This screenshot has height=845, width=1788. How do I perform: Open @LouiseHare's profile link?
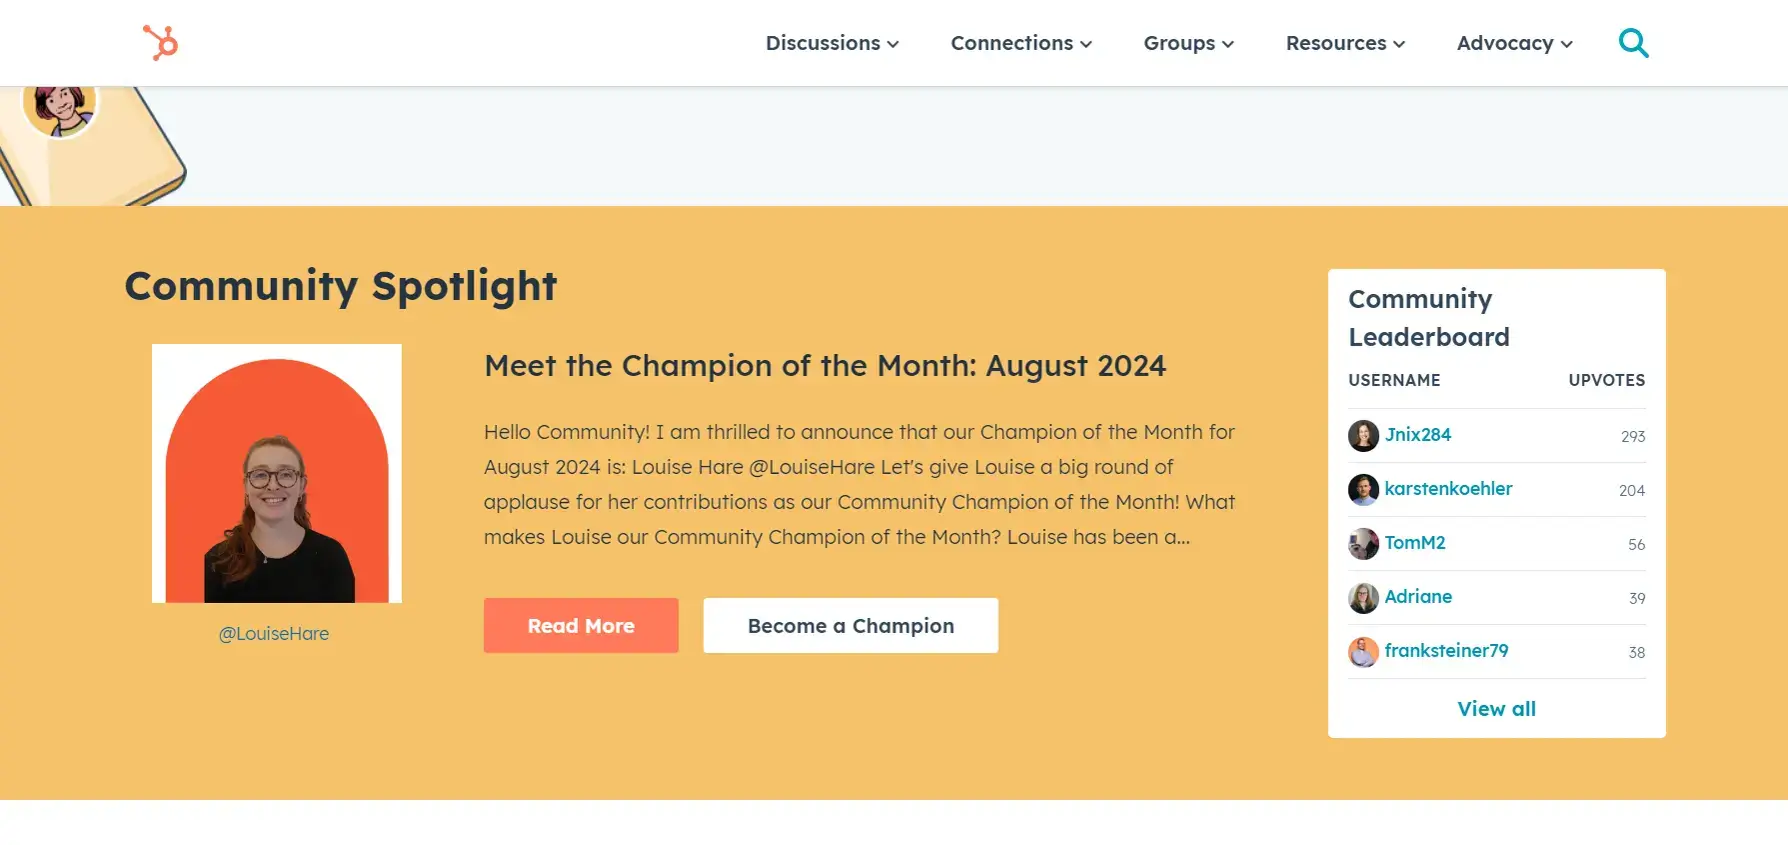point(275,633)
